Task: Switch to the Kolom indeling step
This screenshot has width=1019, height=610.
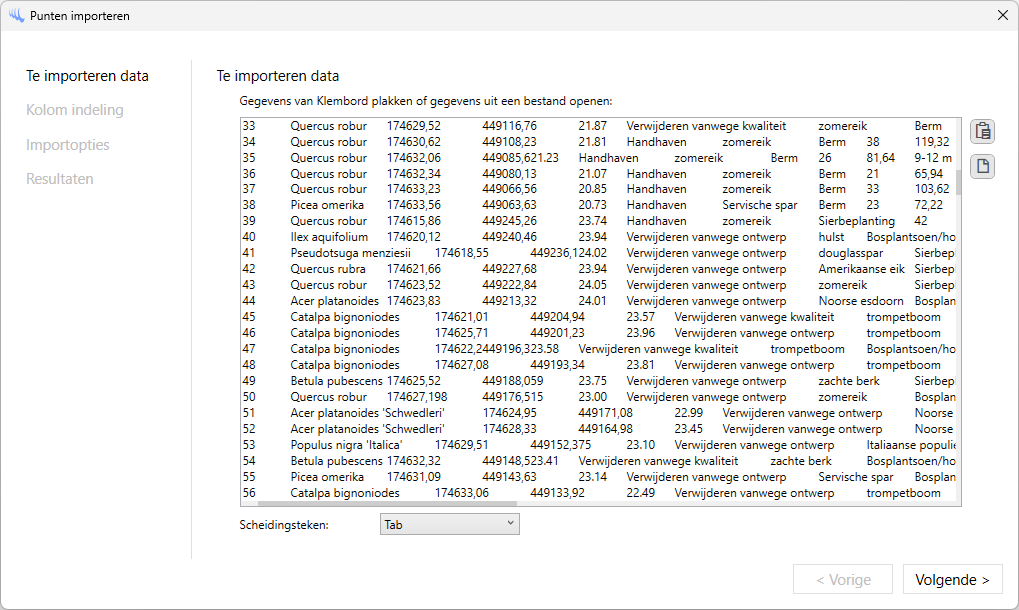Action: [x=75, y=110]
